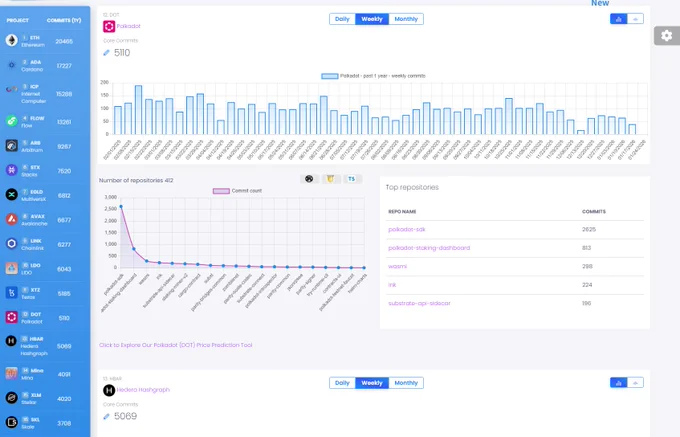The image size is (680, 437).
Task: Filter repositories by the yellow shield icon
Action: [x=330, y=179]
